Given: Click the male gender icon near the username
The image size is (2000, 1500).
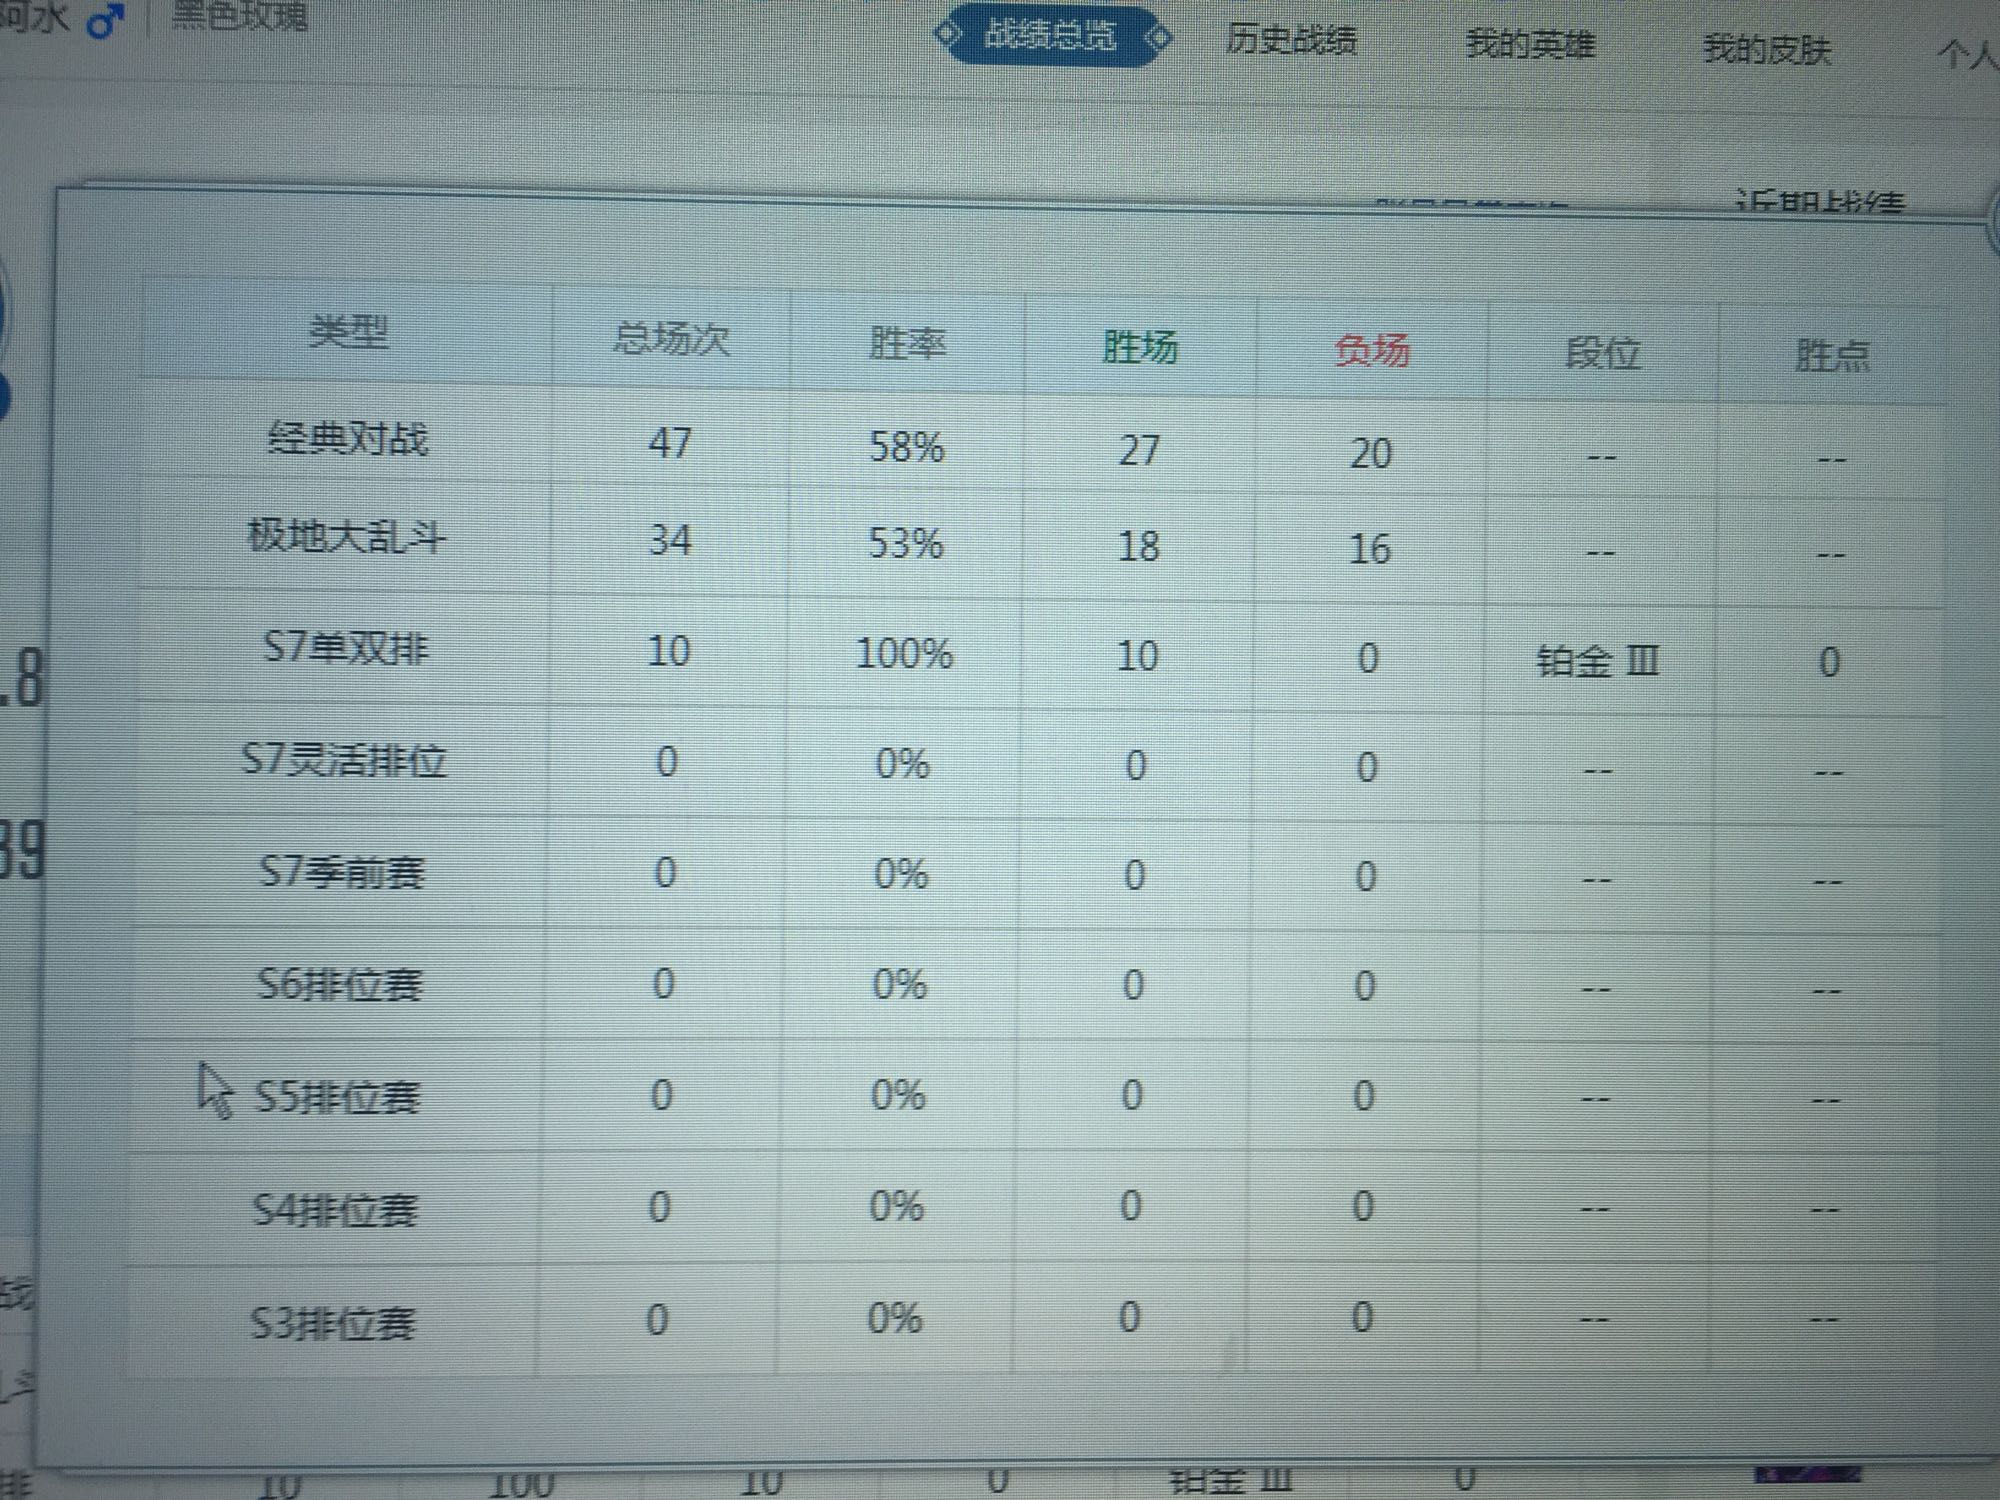Looking at the screenshot, I should 106,19.
